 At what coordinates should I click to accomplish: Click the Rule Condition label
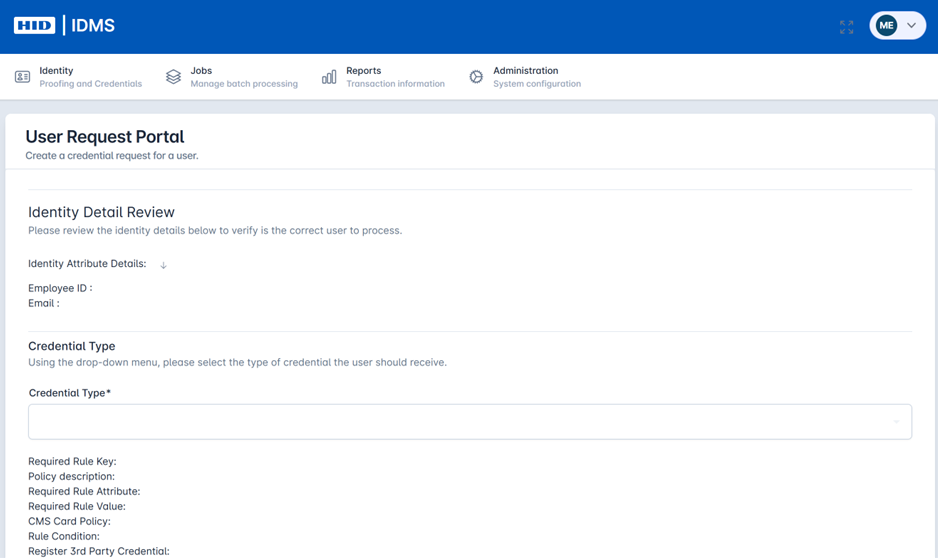(64, 536)
